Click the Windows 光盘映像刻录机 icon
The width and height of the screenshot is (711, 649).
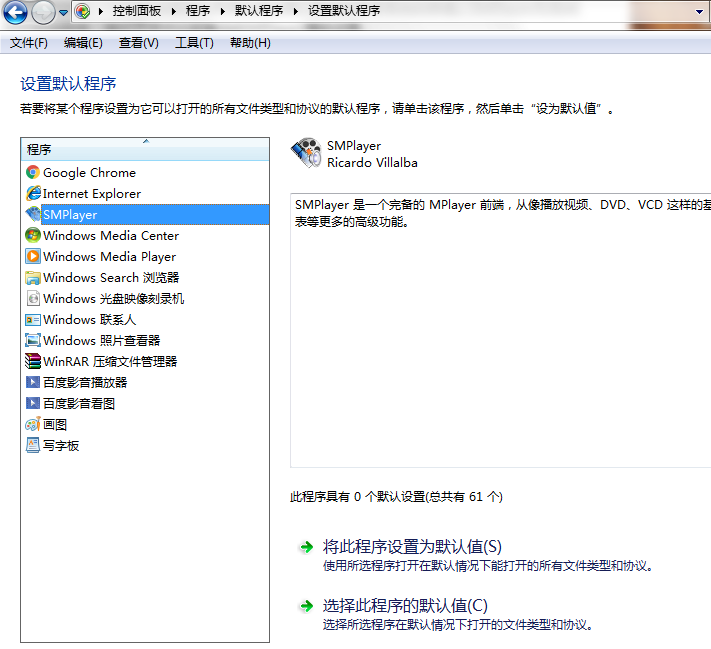[x=33, y=298]
